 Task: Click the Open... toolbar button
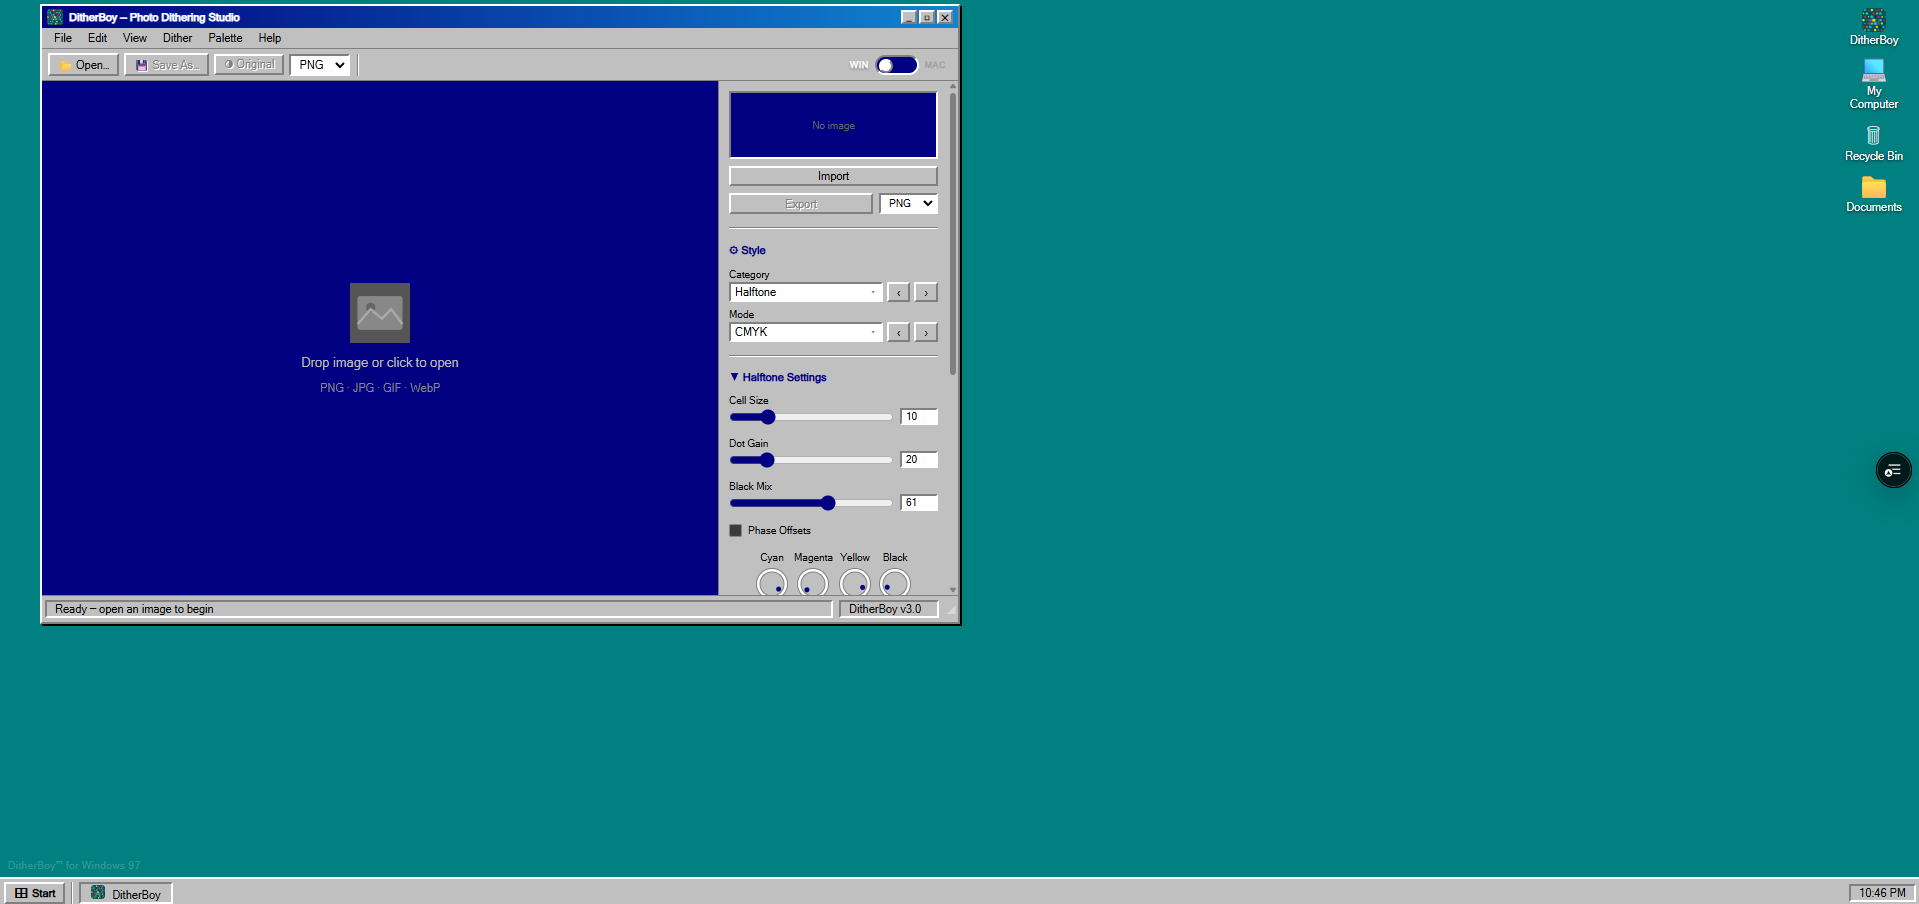pyautogui.click(x=84, y=65)
